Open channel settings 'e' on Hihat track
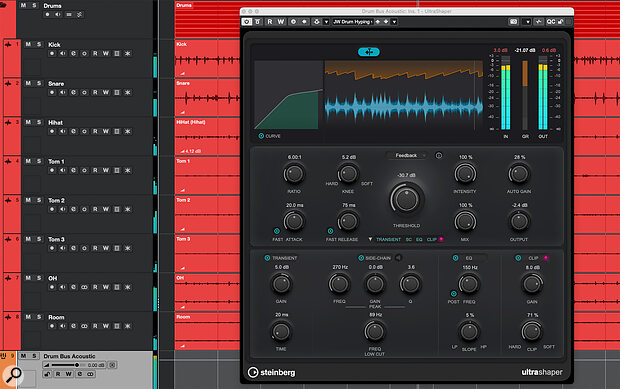 pyautogui.click(x=73, y=131)
